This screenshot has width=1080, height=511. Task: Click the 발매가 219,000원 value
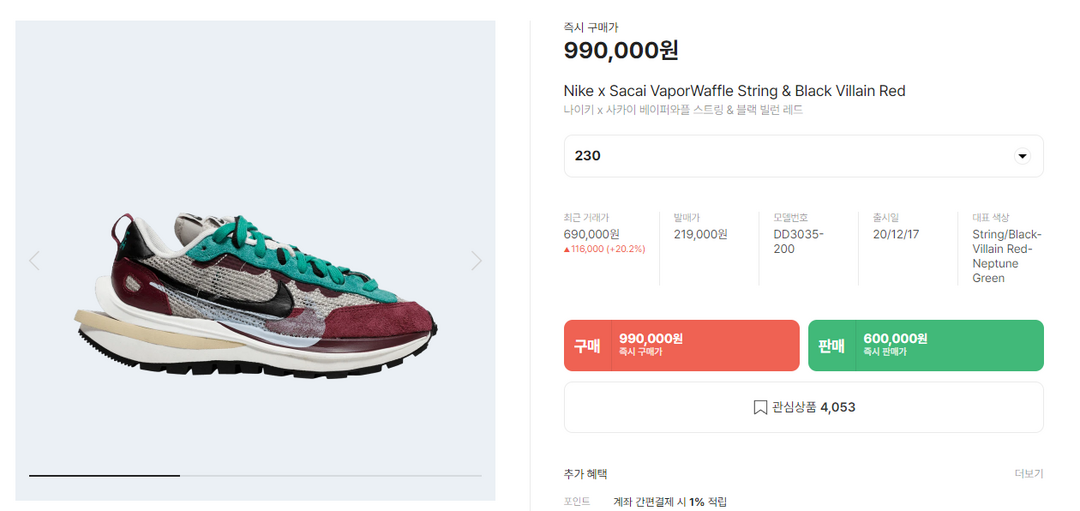[x=700, y=234]
